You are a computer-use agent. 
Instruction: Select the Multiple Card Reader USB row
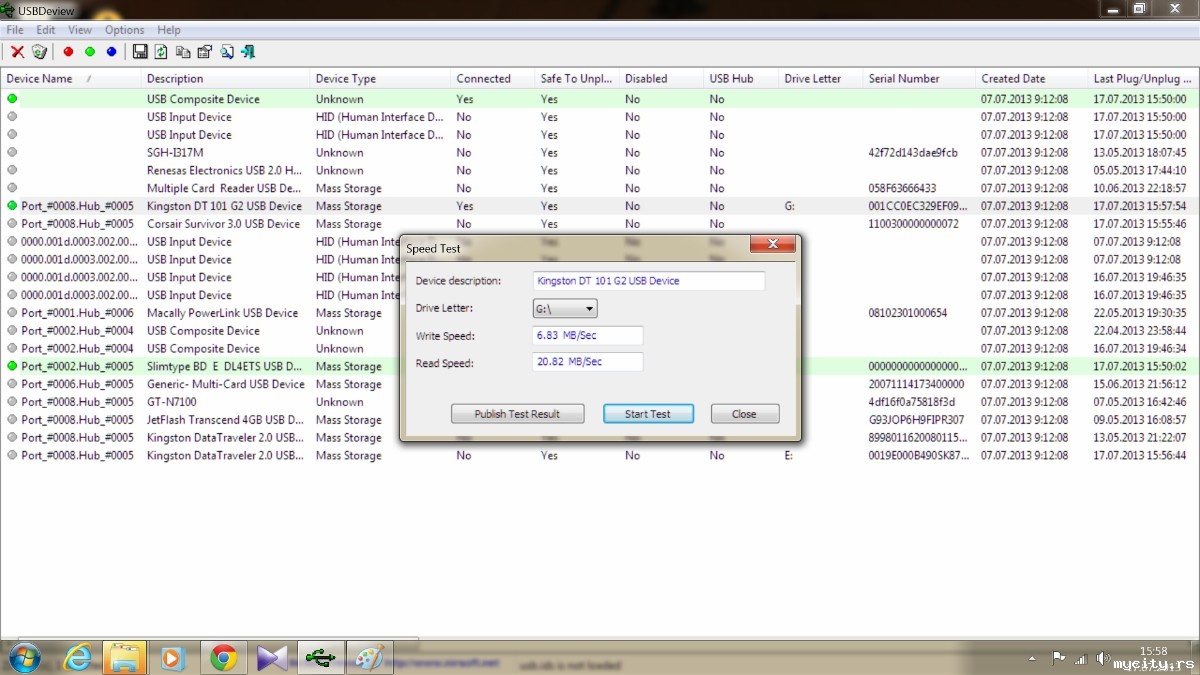point(600,188)
